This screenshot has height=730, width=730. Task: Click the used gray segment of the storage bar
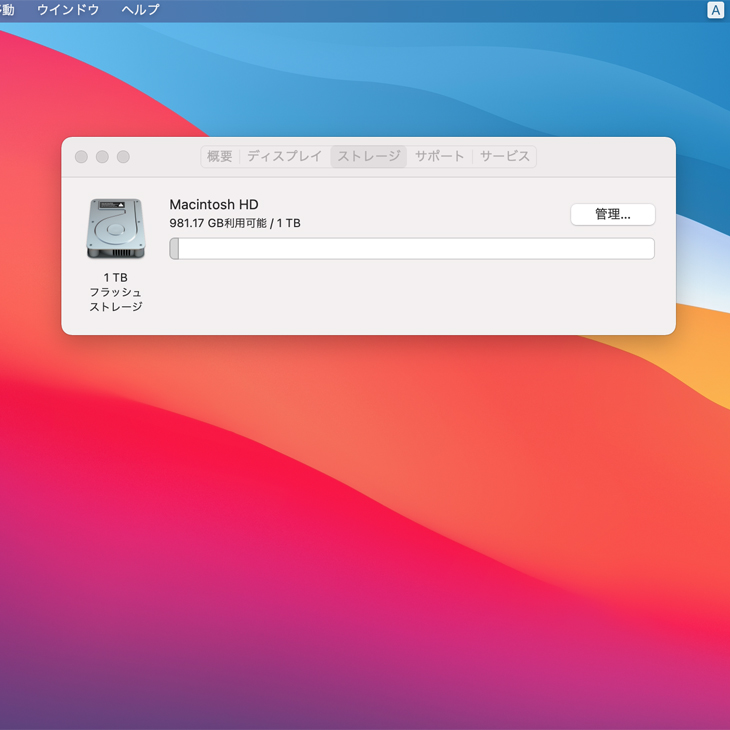175,249
